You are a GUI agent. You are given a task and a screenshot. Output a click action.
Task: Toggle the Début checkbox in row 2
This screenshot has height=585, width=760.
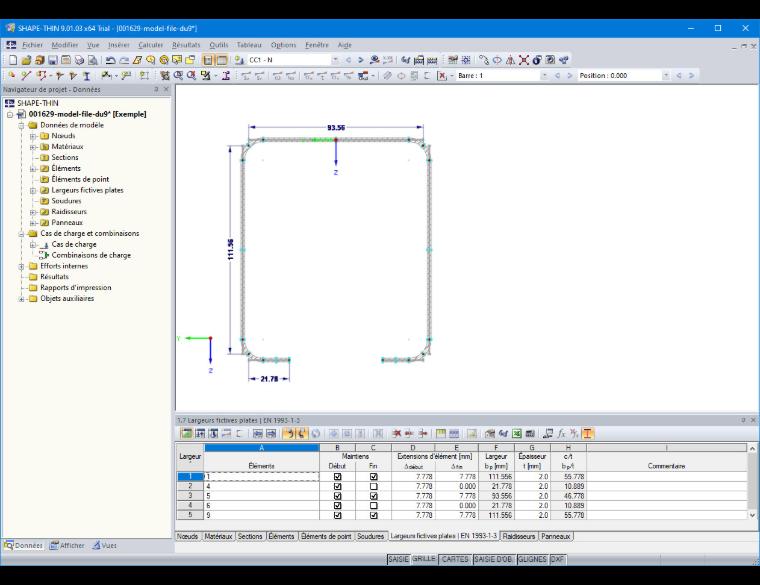coord(337,486)
